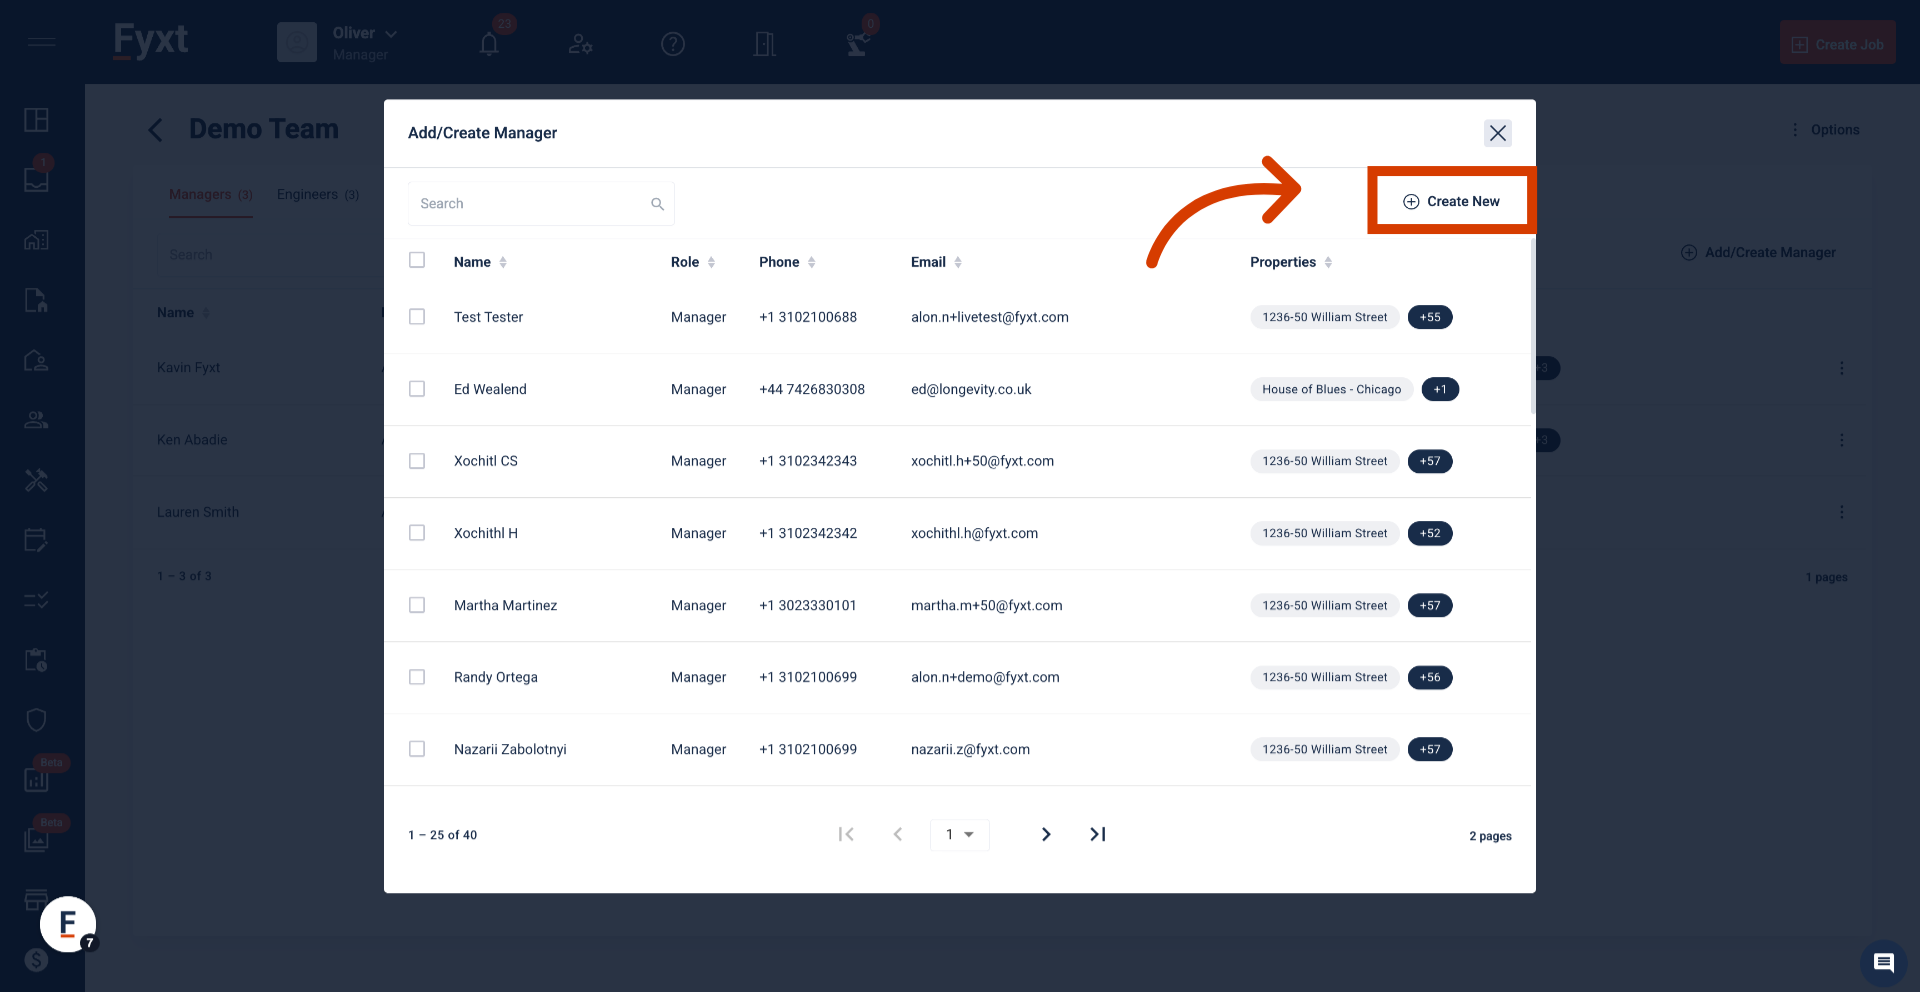Open the row menu for Lauren Smith
Image resolution: width=1920 pixels, height=992 pixels.
click(1842, 512)
